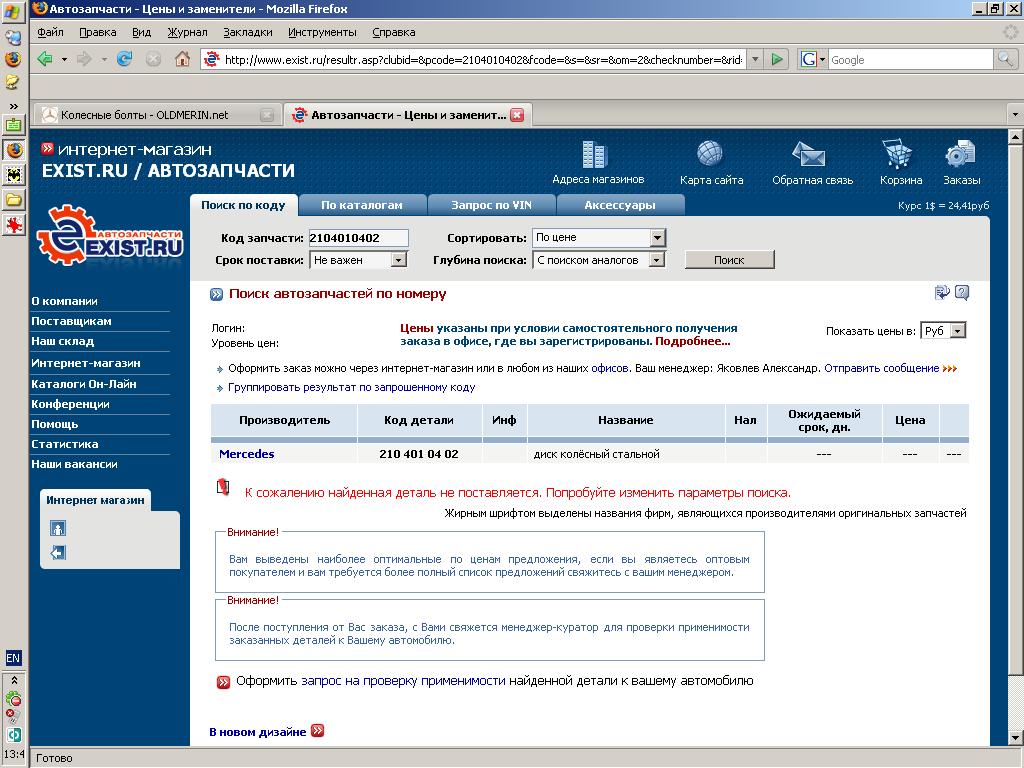Open the Срок поставки dropdown
Viewport: 1024px width, 768px height.
point(398,260)
